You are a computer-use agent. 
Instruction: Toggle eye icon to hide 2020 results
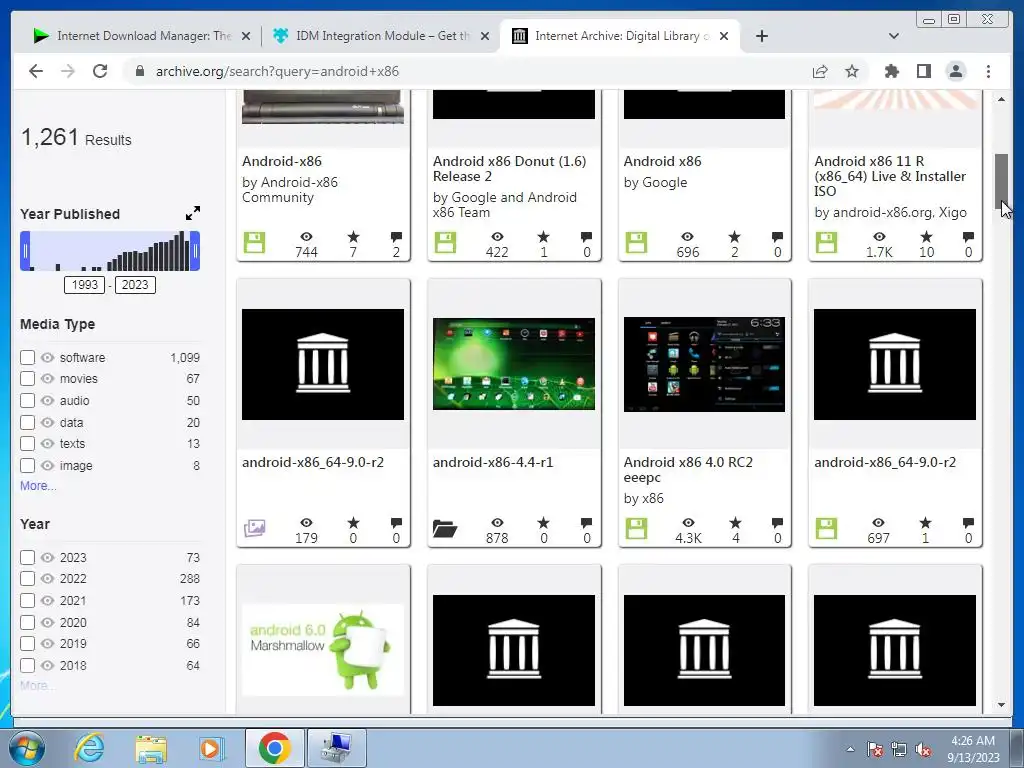click(47, 622)
